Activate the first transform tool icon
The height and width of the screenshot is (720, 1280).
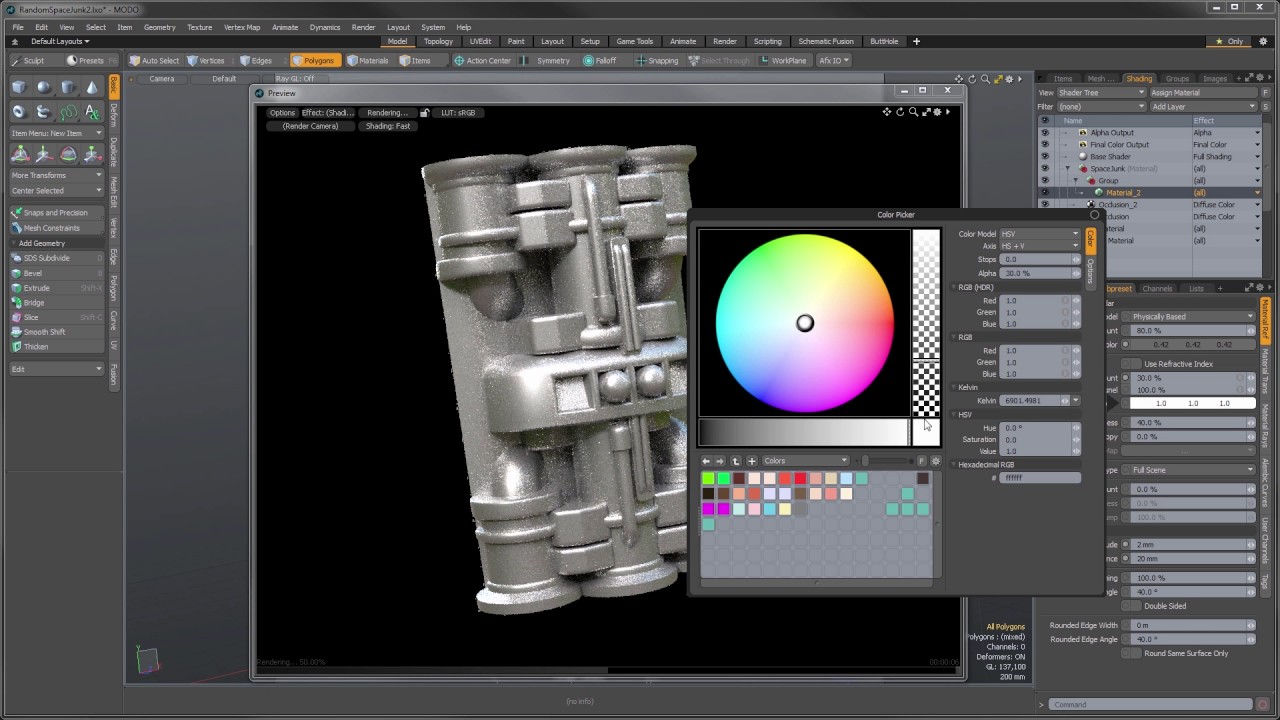19,154
